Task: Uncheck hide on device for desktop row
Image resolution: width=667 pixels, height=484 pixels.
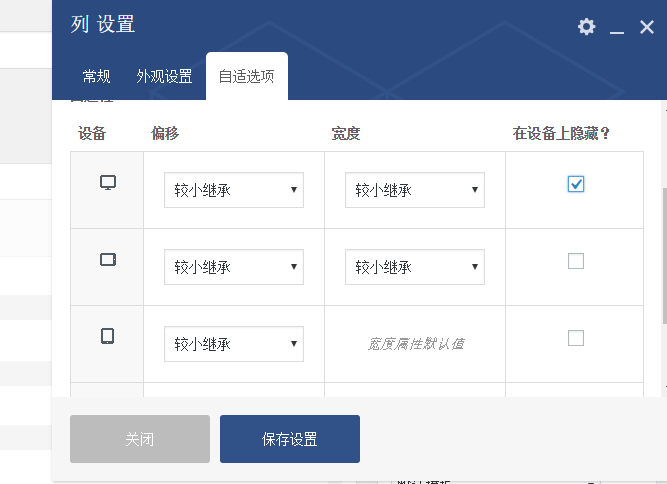Action: [575, 184]
